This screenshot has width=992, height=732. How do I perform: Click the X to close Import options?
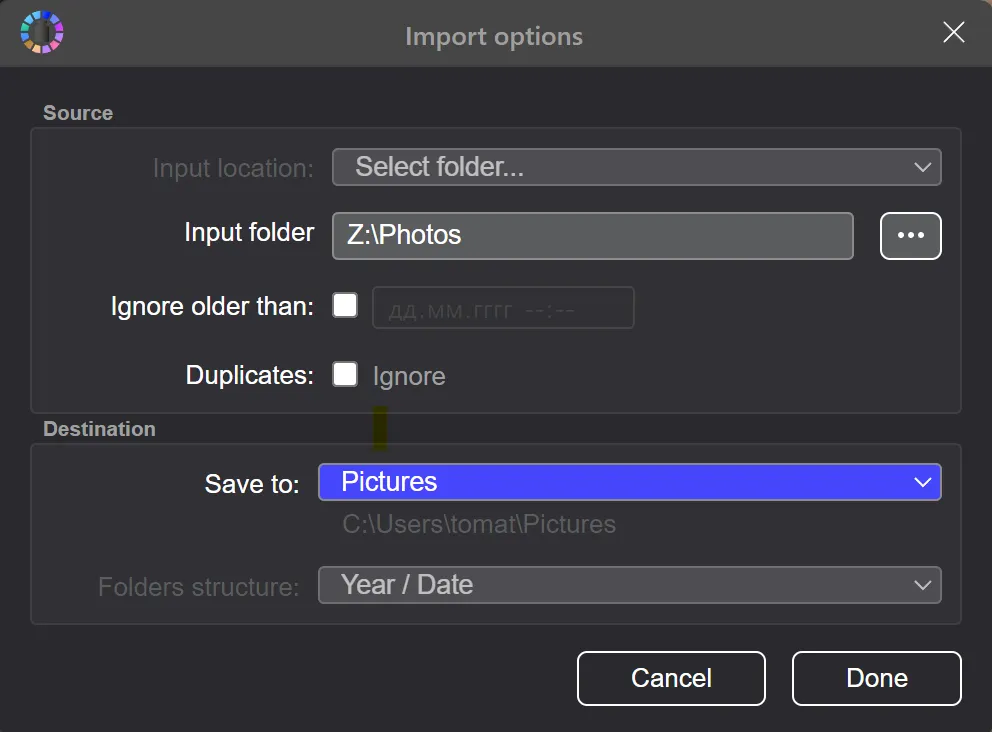952,32
